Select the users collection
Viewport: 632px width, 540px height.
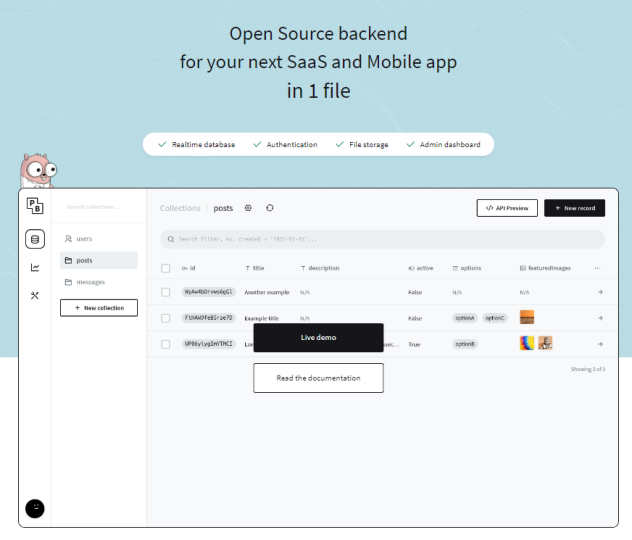pos(84,239)
